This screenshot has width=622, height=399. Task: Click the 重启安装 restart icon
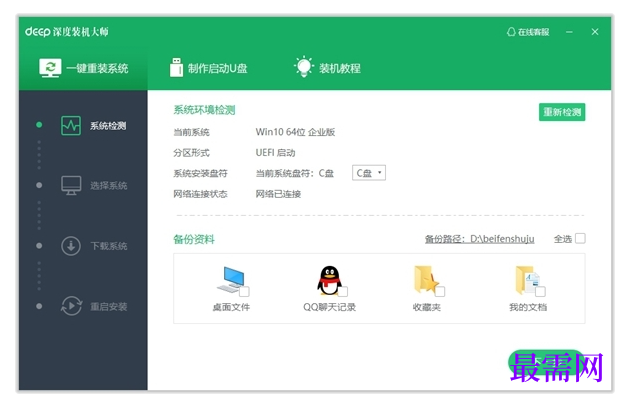pos(71,306)
